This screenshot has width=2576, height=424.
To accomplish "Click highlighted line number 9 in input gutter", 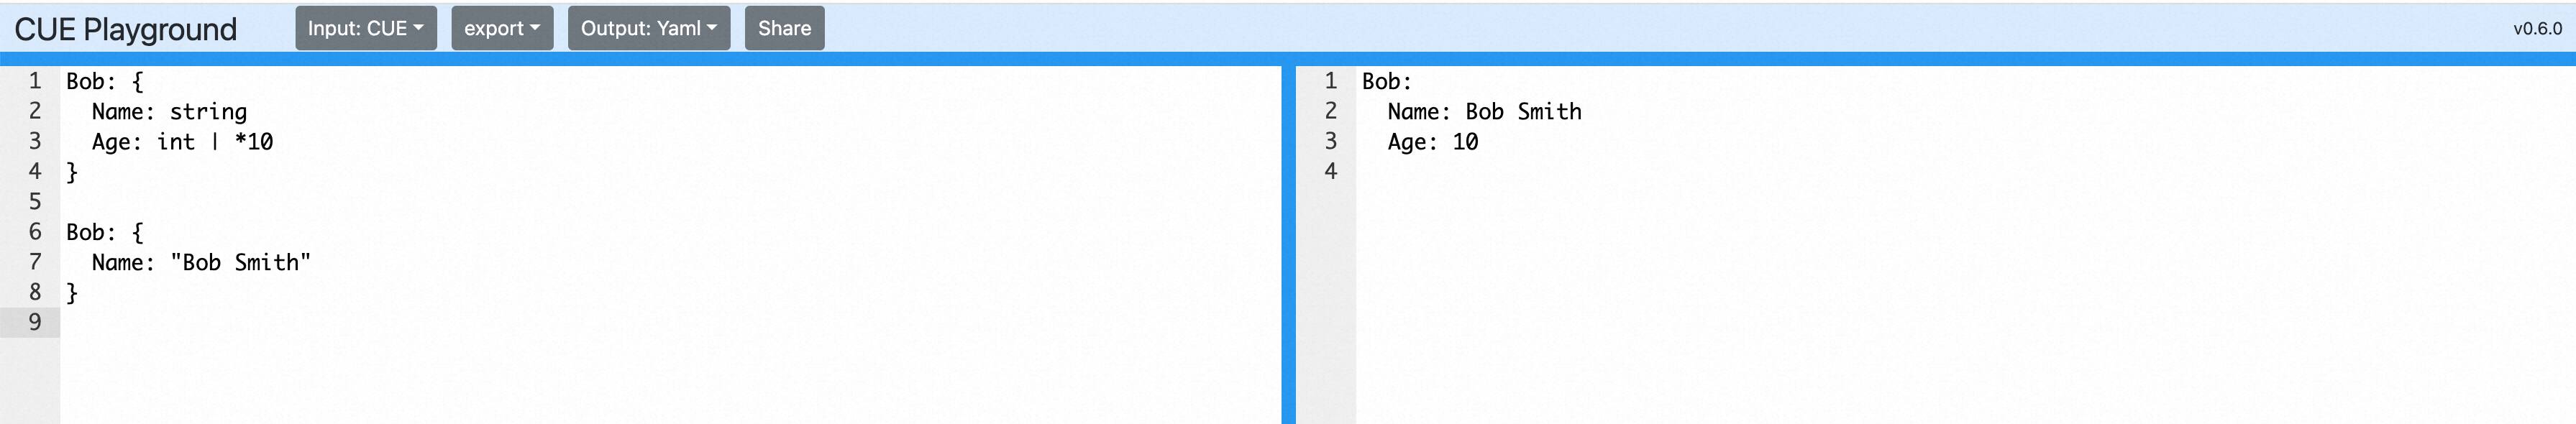I will click(x=34, y=322).
